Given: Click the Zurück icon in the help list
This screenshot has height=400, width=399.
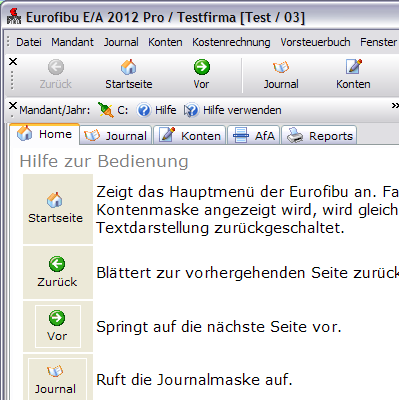Looking at the screenshot, I should pos(57,264).
